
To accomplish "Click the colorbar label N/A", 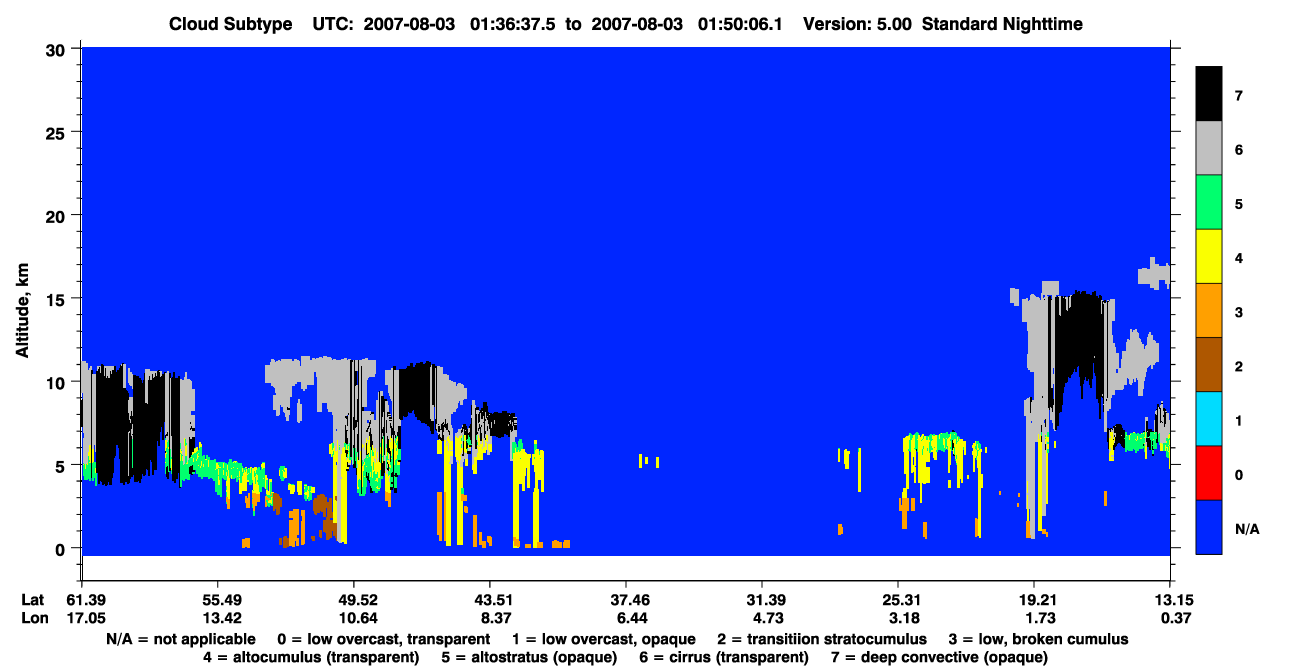I will 1246,528.
